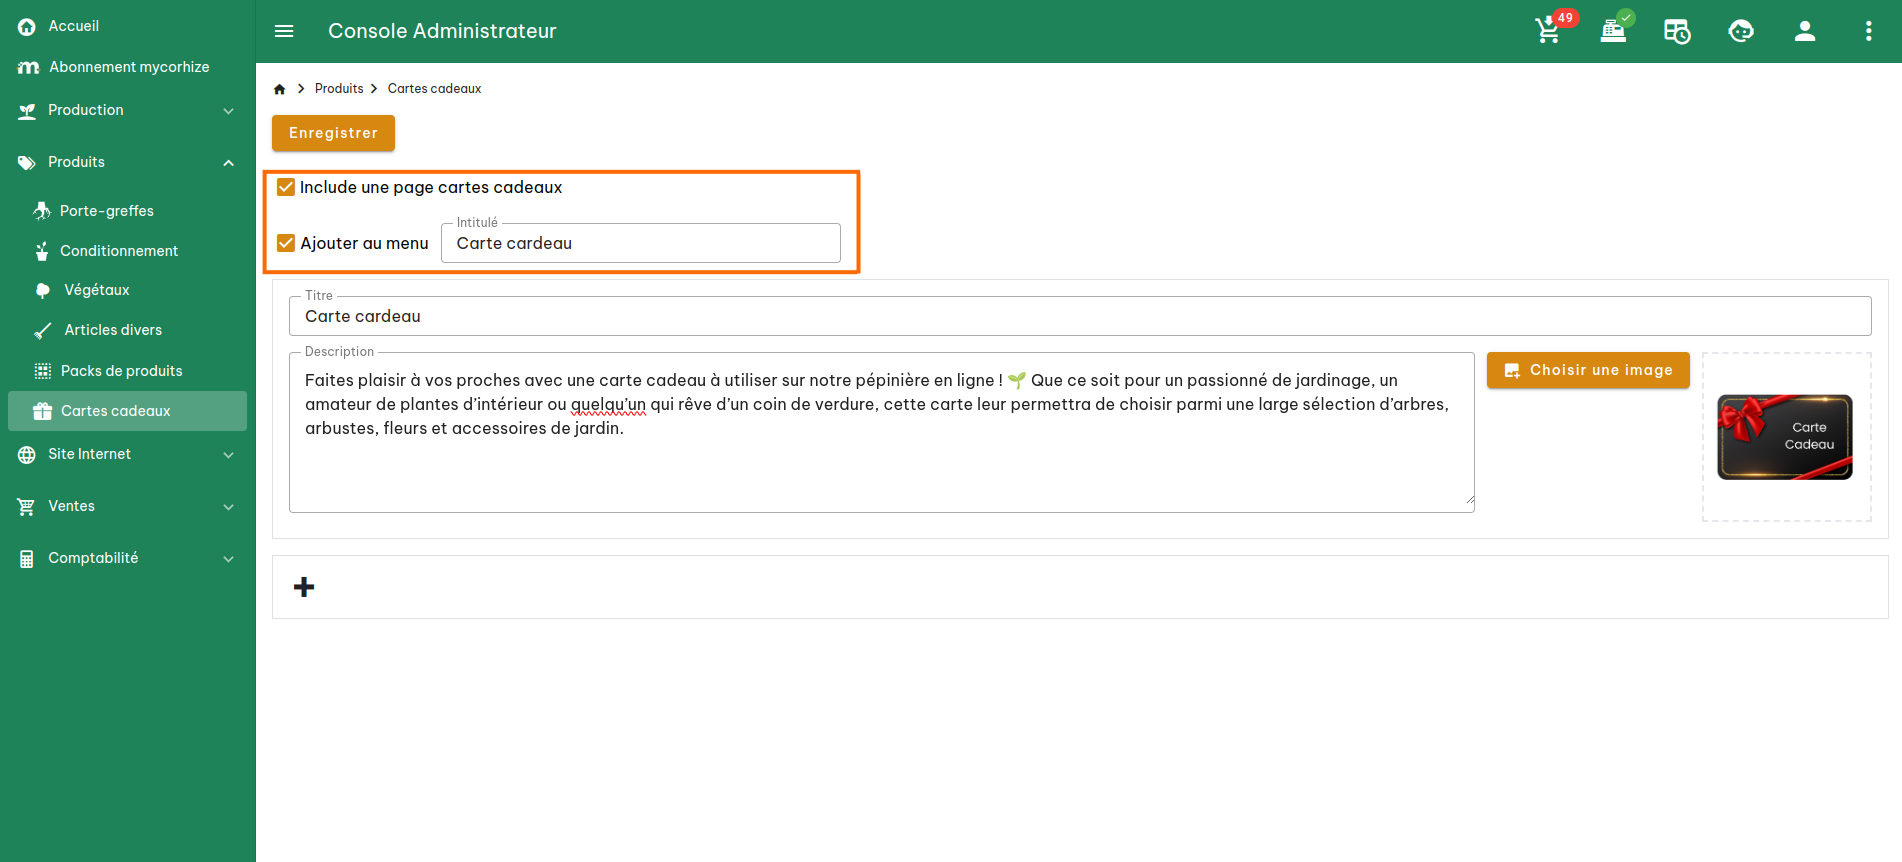Open the shopping cart with 49 items

[1548, 31]
